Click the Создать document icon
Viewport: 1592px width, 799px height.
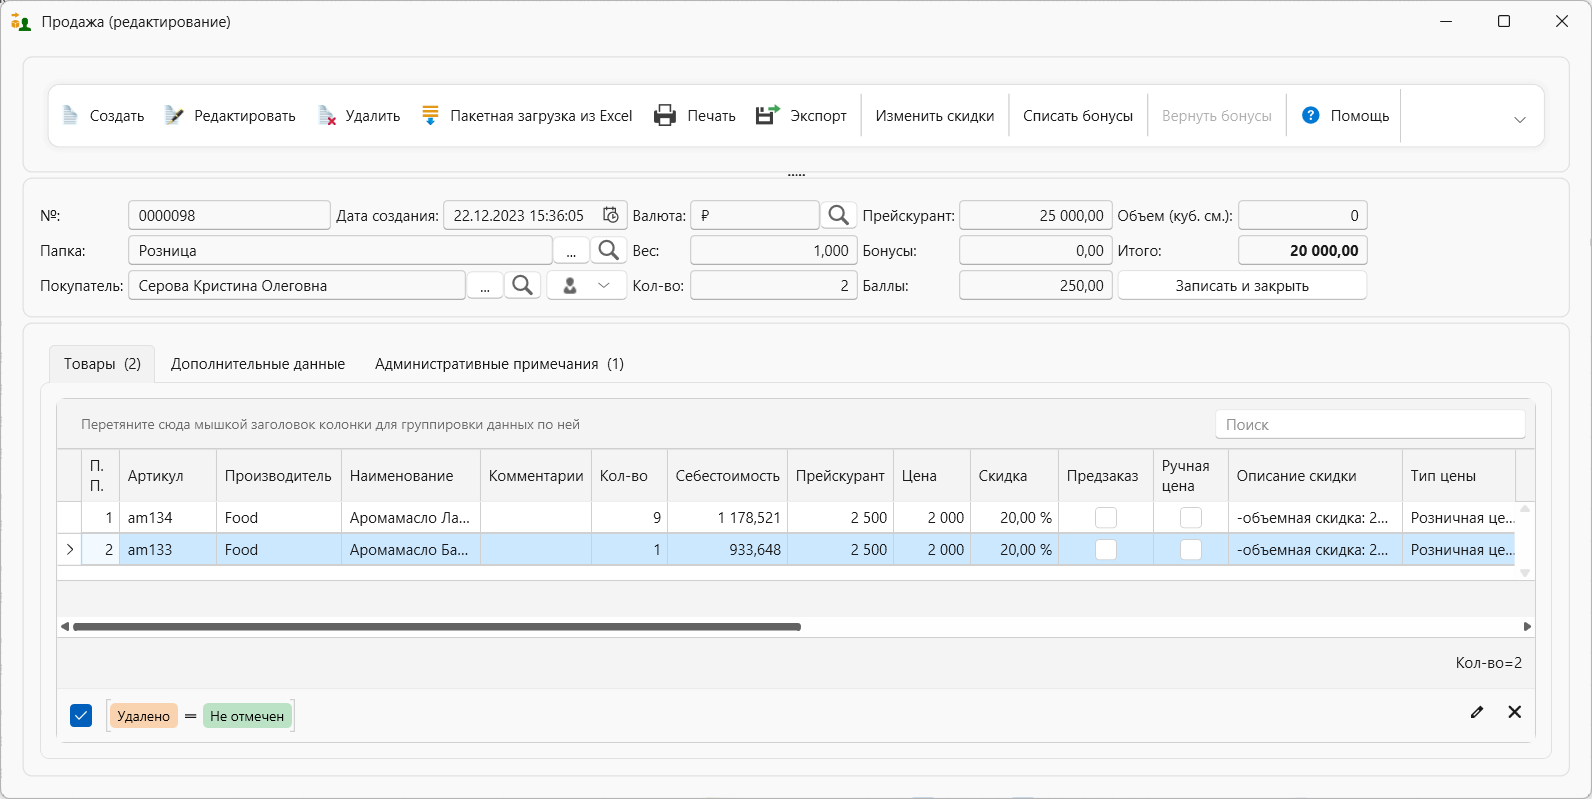(70, 116)
